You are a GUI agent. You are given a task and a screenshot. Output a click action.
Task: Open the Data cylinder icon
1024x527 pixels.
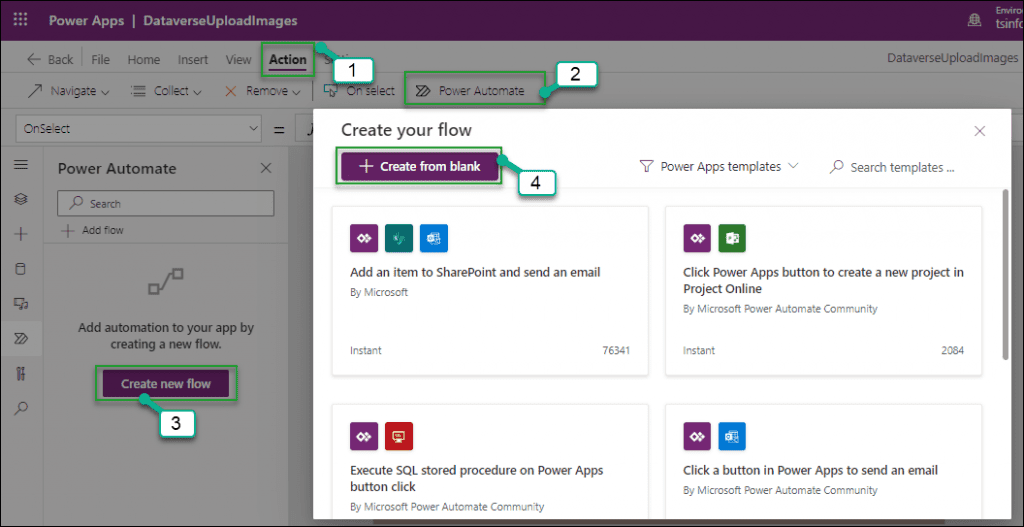coord(21,268)
